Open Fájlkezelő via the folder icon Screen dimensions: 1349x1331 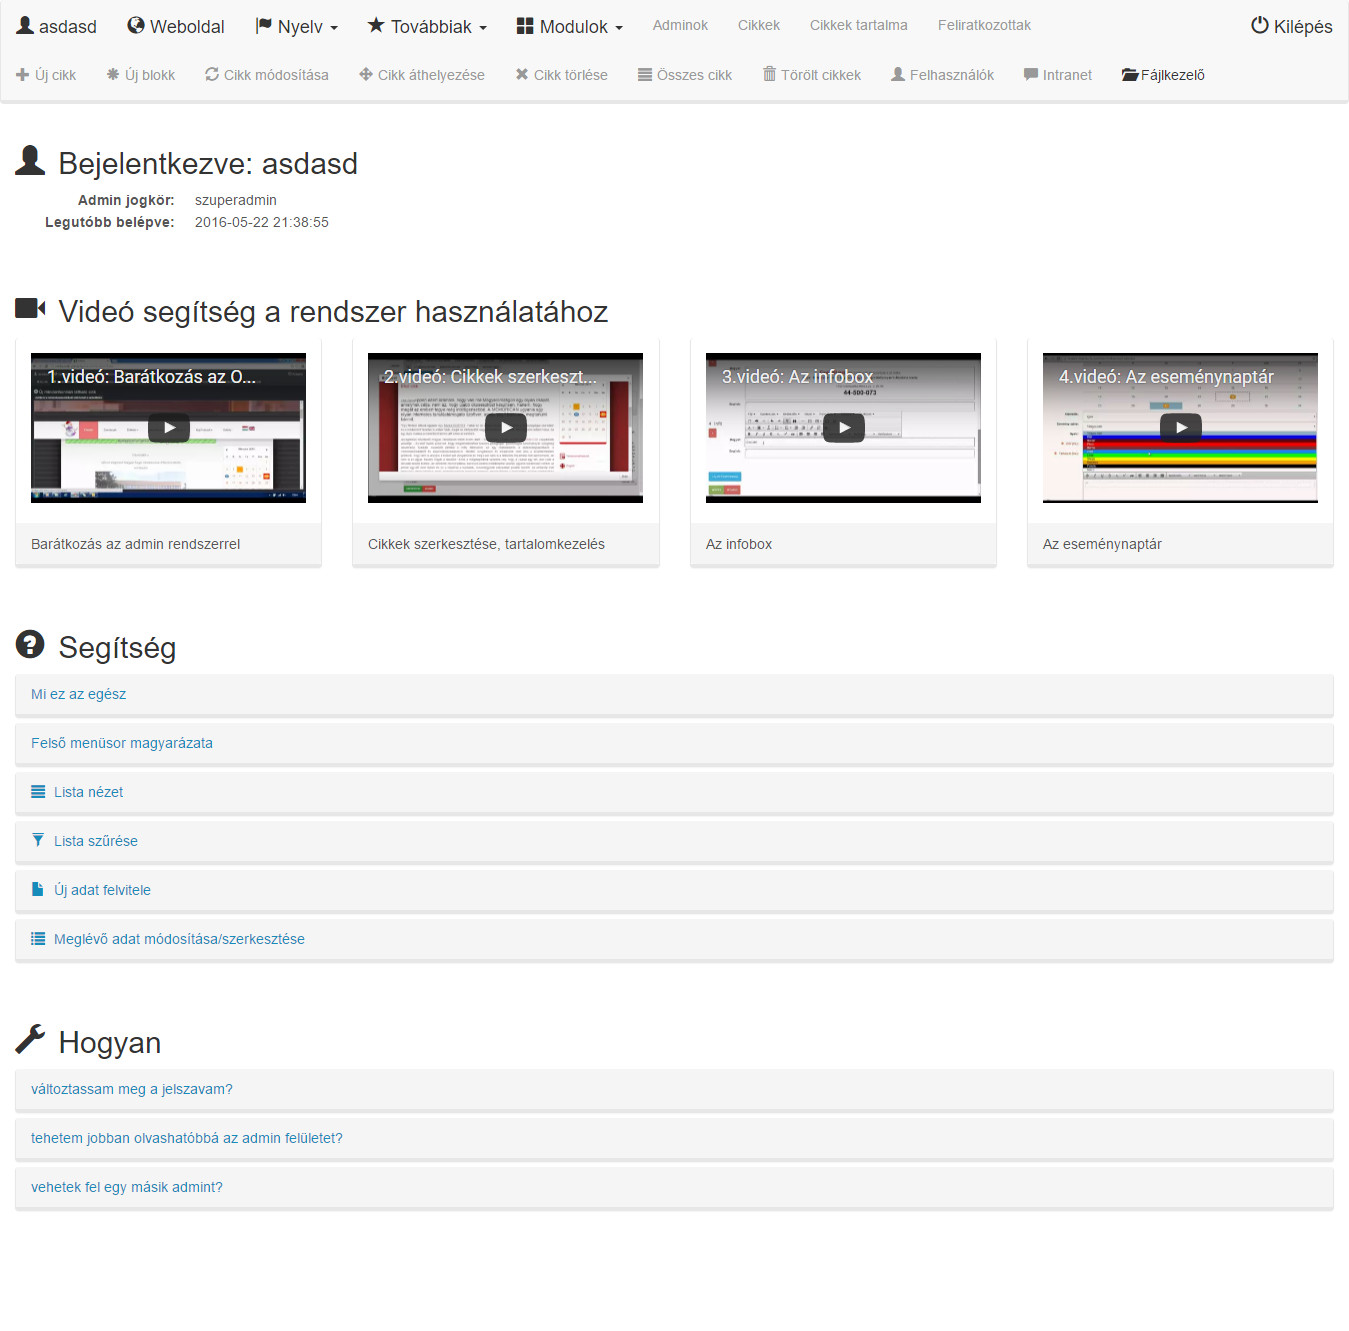1130,75
